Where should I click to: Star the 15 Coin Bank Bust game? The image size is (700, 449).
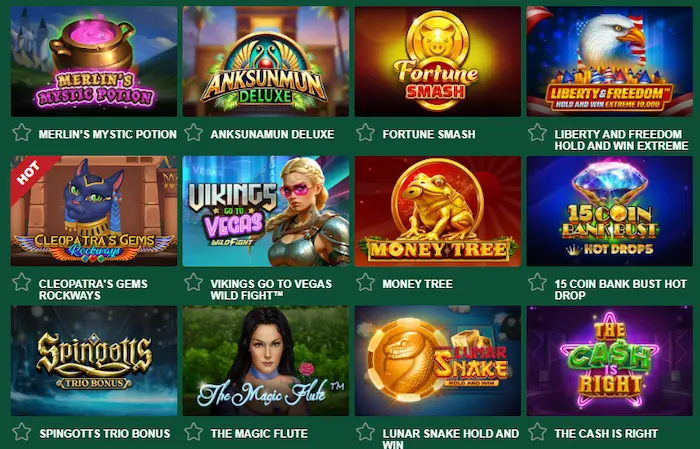[537, 283]
